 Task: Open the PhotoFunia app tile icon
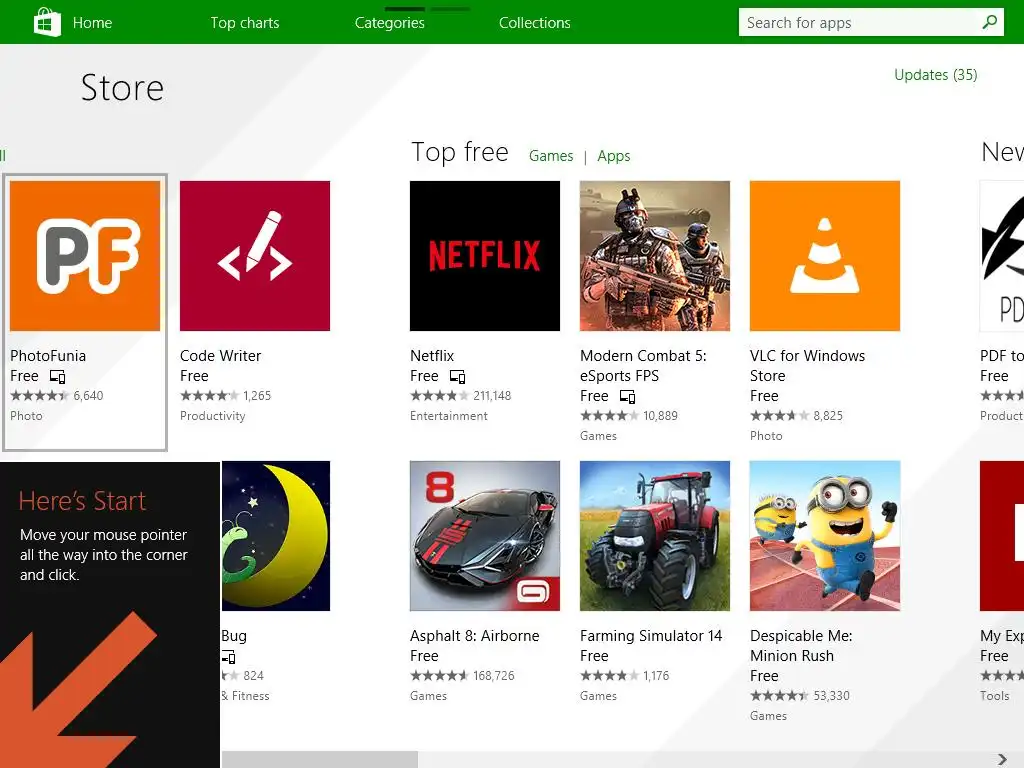pos(85,256)
